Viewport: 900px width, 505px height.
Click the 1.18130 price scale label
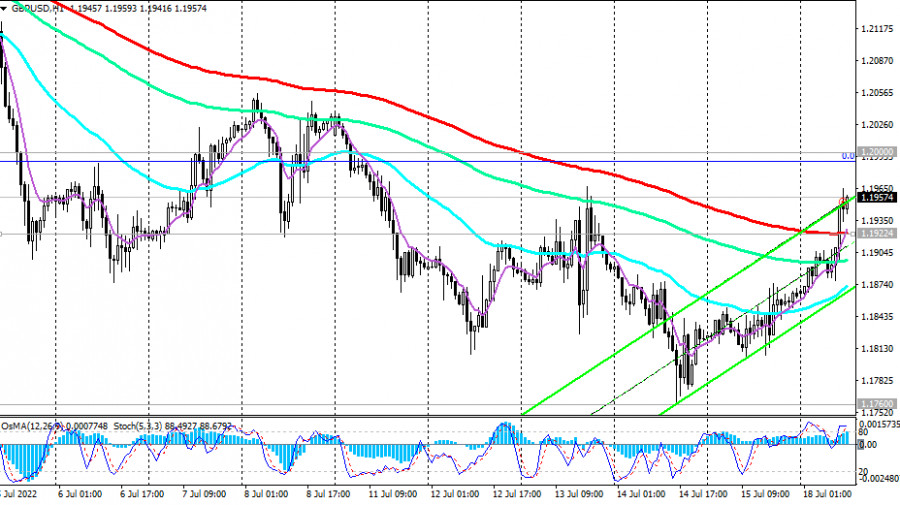click(880, 349)
